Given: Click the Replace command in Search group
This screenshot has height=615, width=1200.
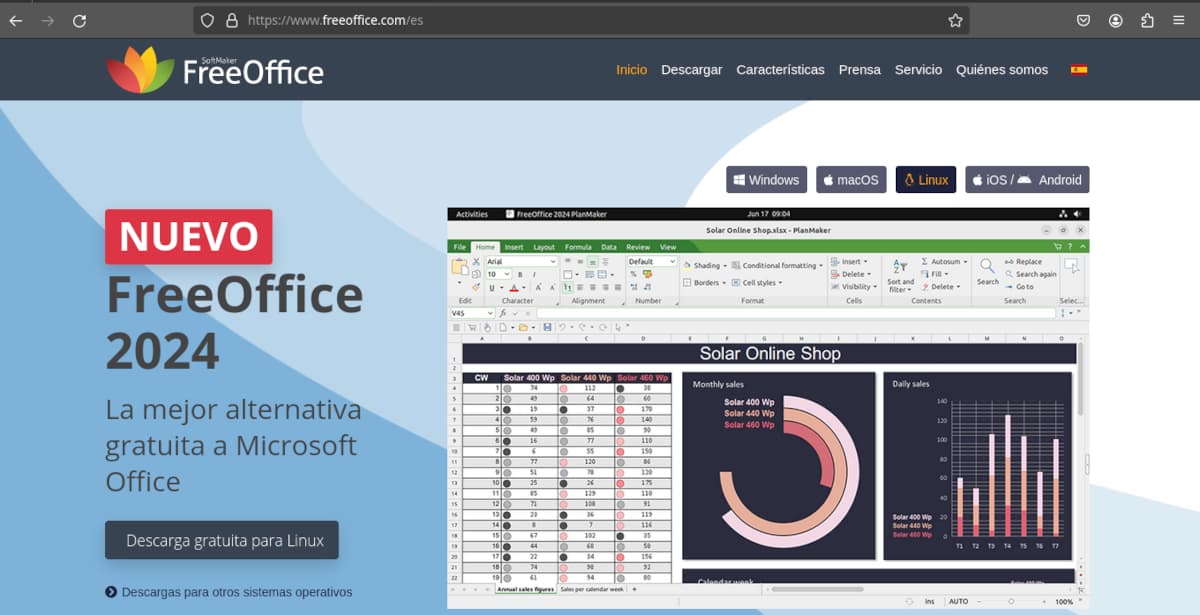Looking at the screenshot, I should pyautogui.click(x=1023, y=261).
